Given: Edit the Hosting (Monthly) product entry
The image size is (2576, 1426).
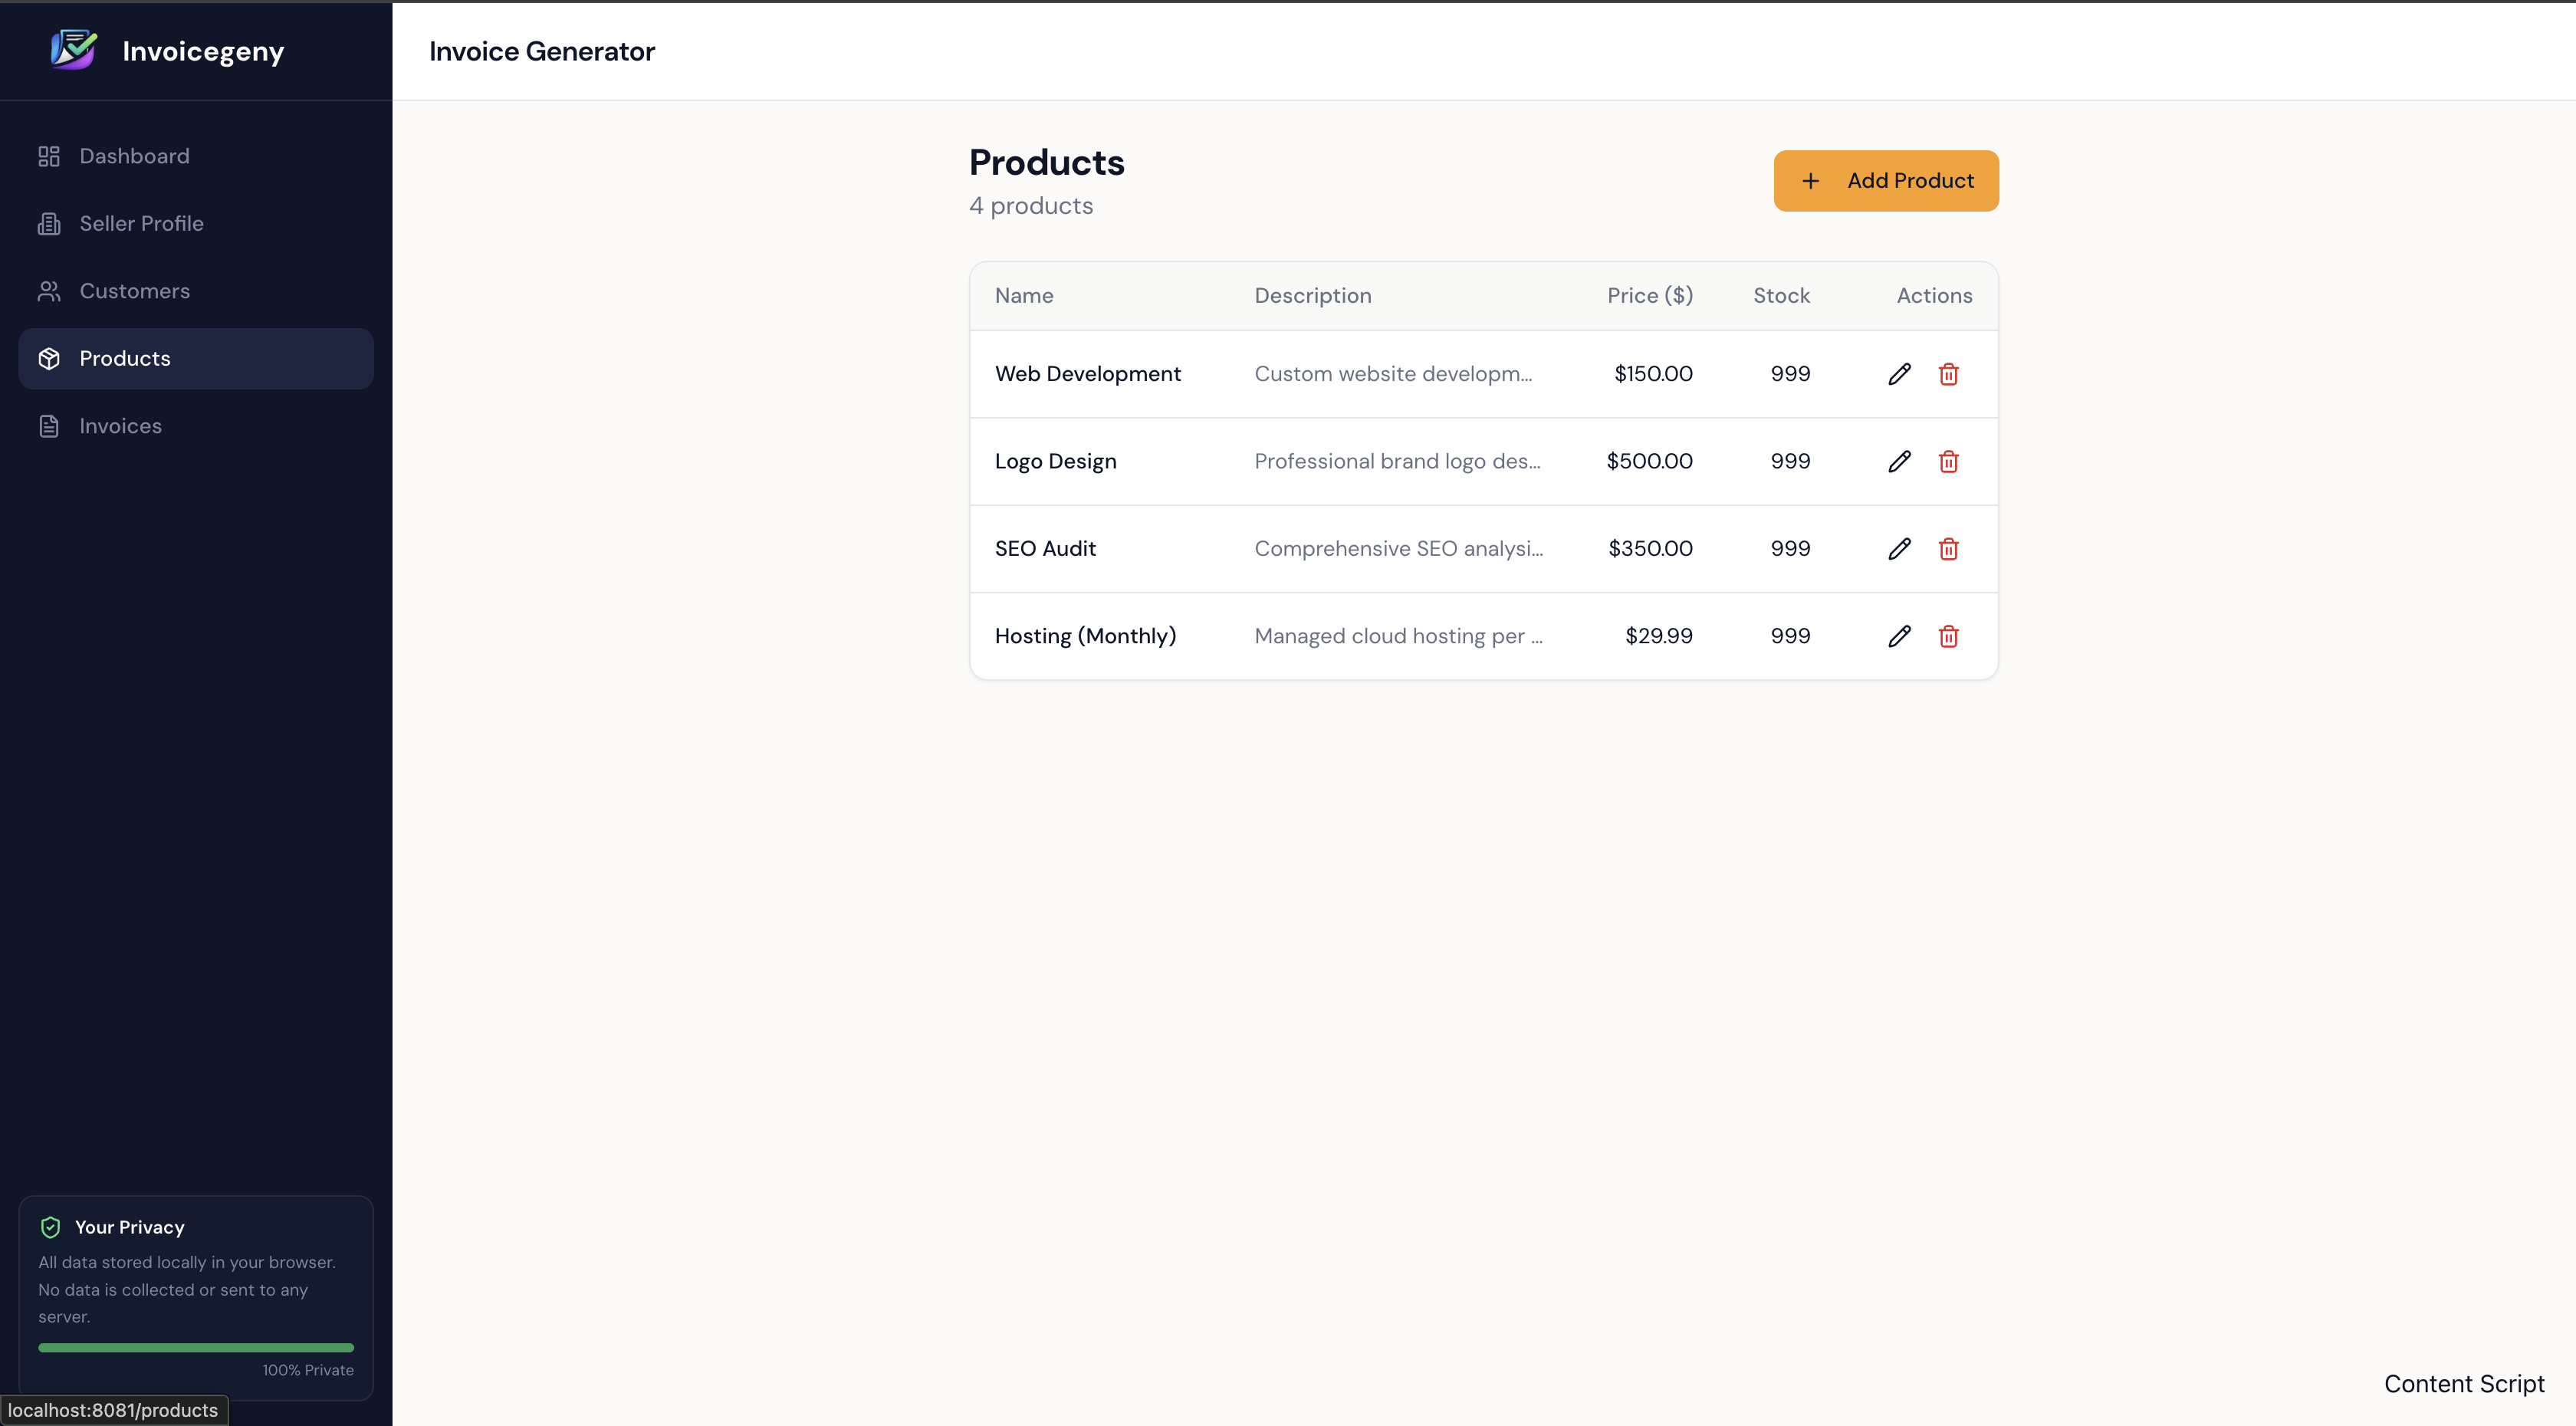Looking at the screenshot, I should tap(1899, 636).
